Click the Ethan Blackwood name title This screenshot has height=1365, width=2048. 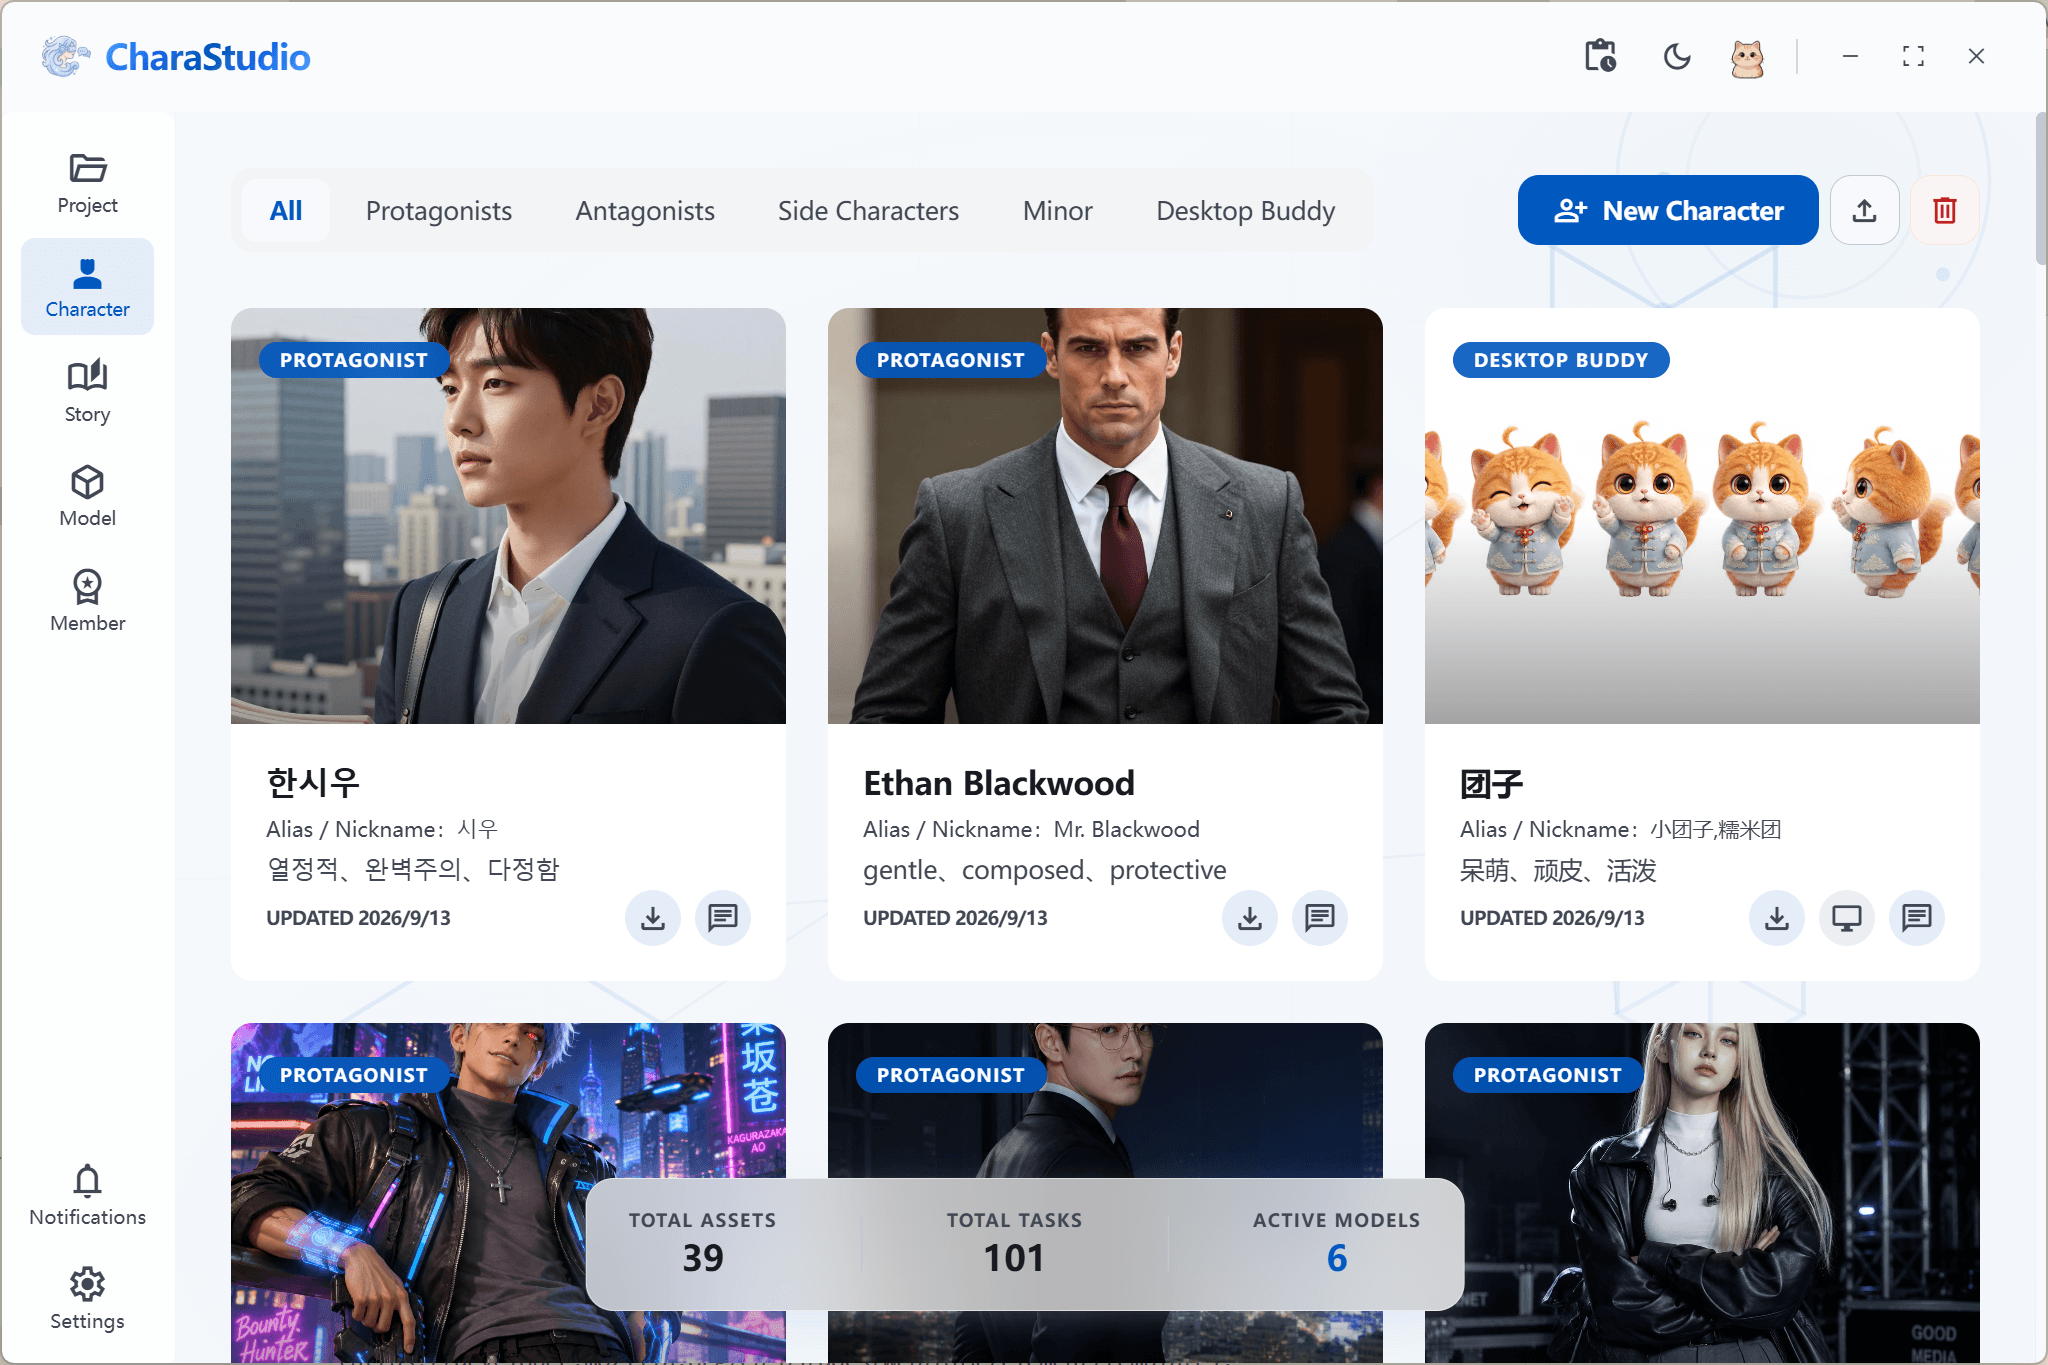[999, 783]
